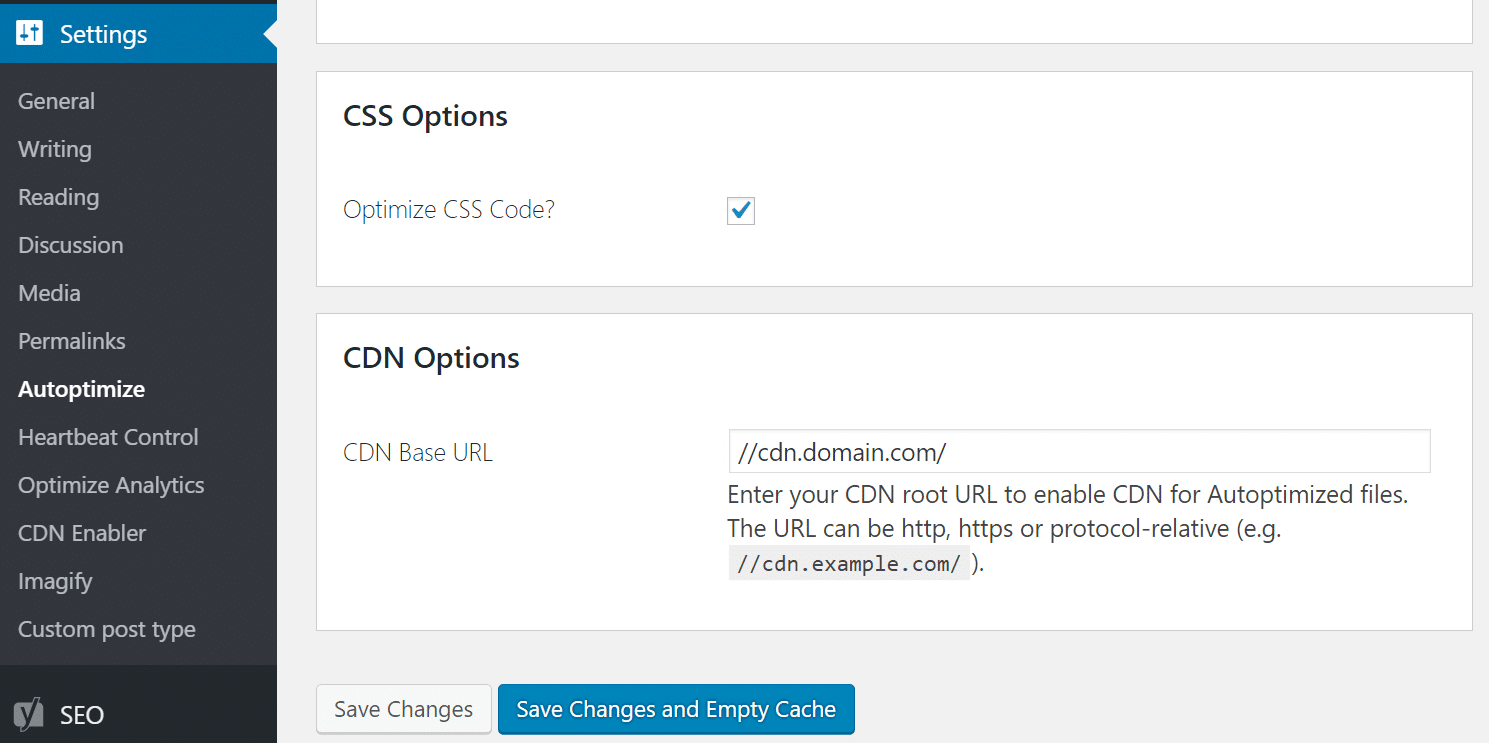The image size is (1489, 743).
Task: Select Imagify from the sidebar
Action: click(x=52, y=581)
